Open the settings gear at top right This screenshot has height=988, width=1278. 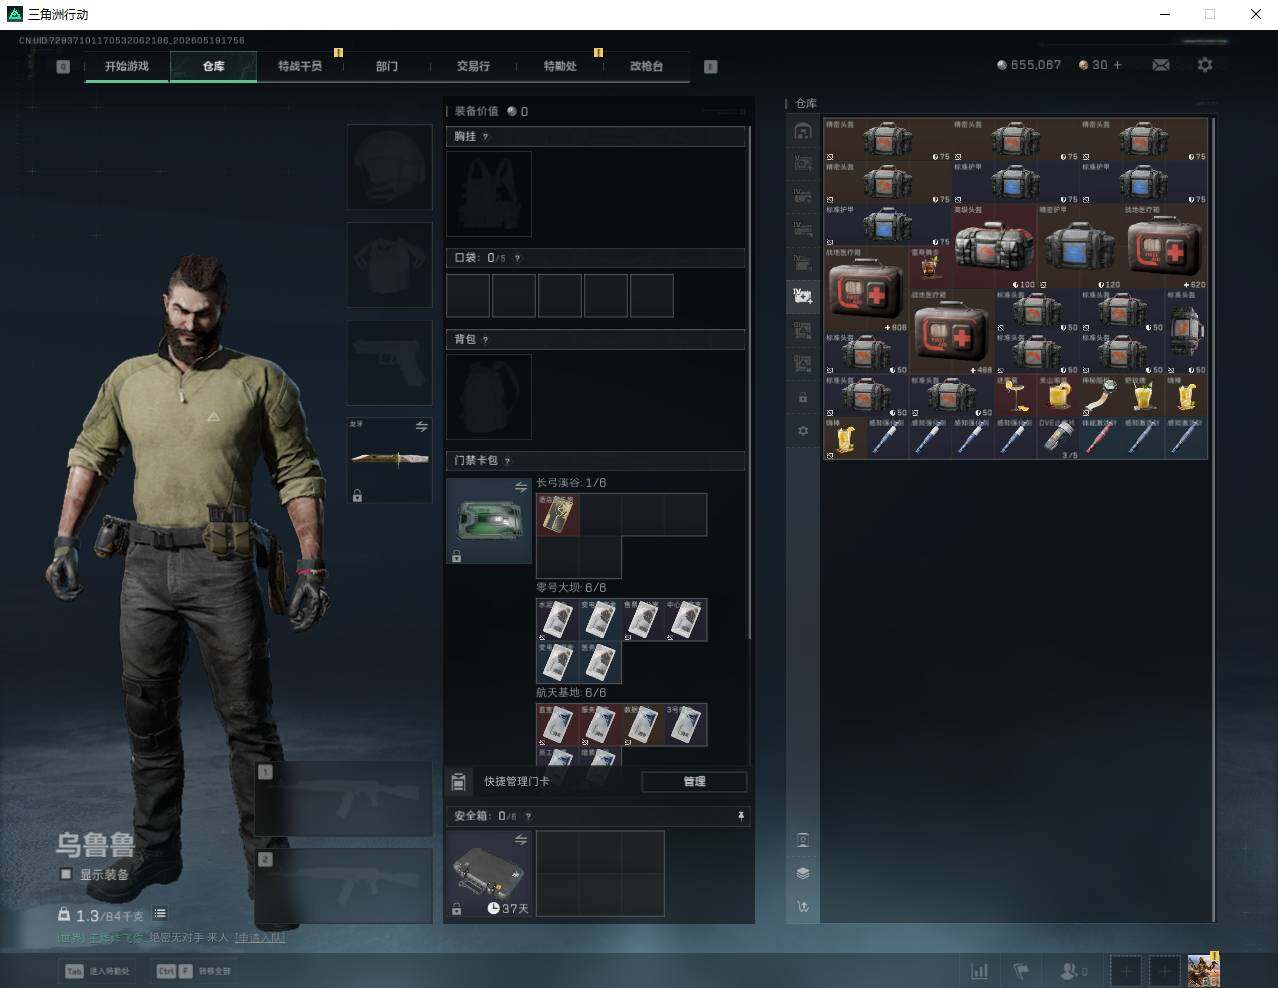click(x=1205, y=65)
